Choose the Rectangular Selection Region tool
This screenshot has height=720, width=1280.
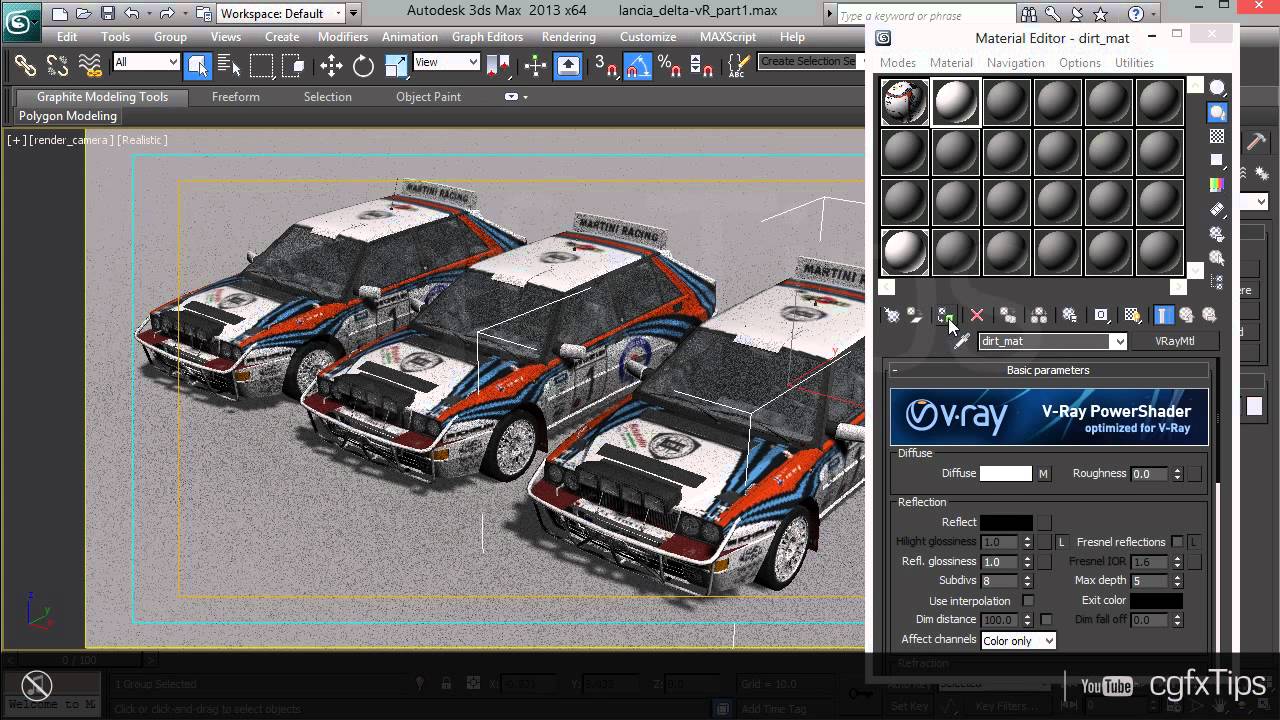click(x=261, y=66)
